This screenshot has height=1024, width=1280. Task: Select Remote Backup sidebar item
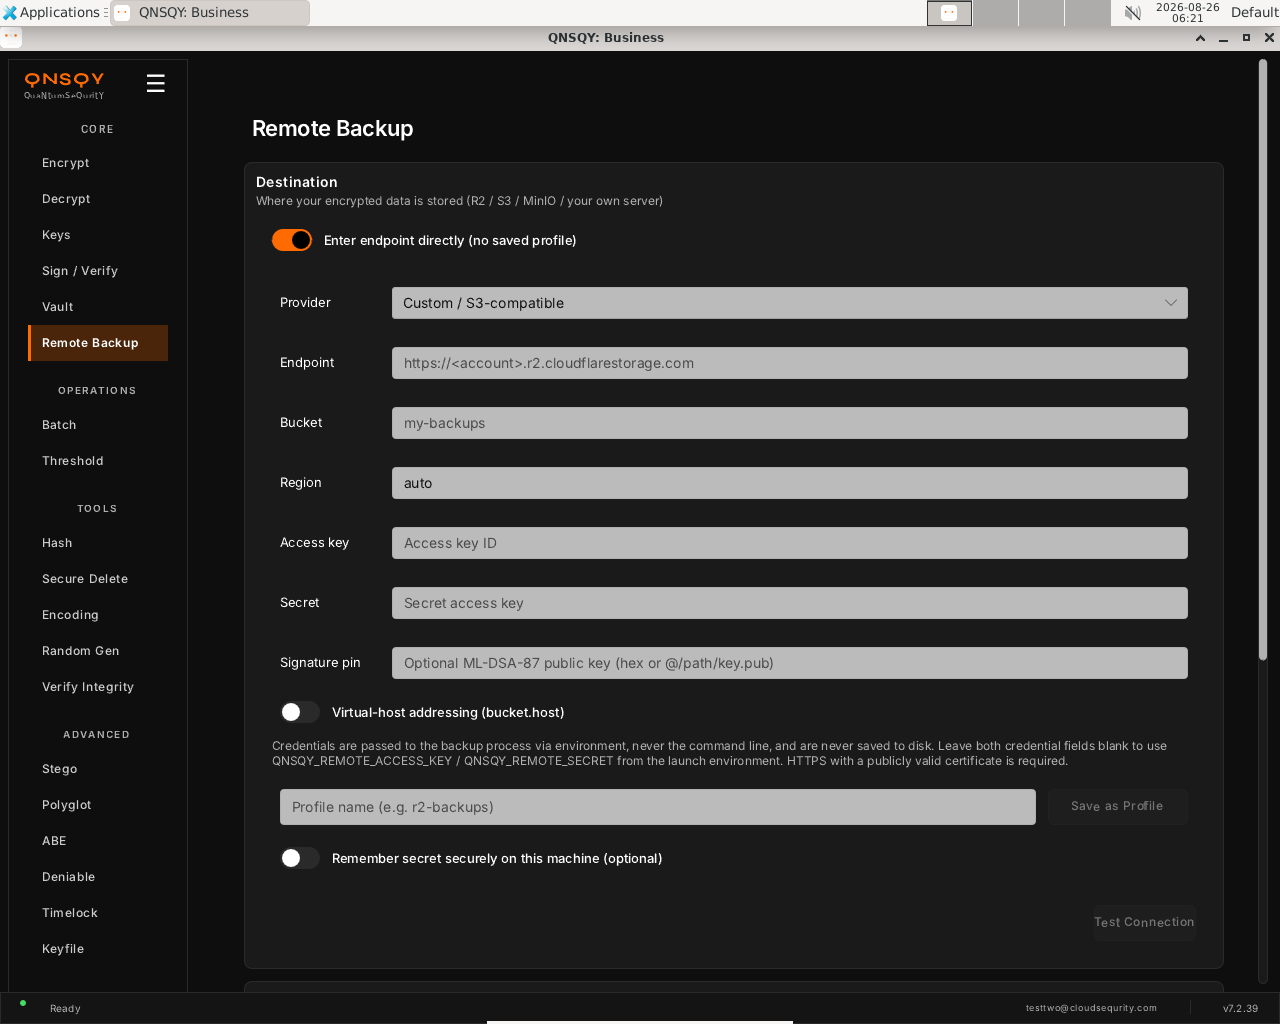(x=98, y=343)
